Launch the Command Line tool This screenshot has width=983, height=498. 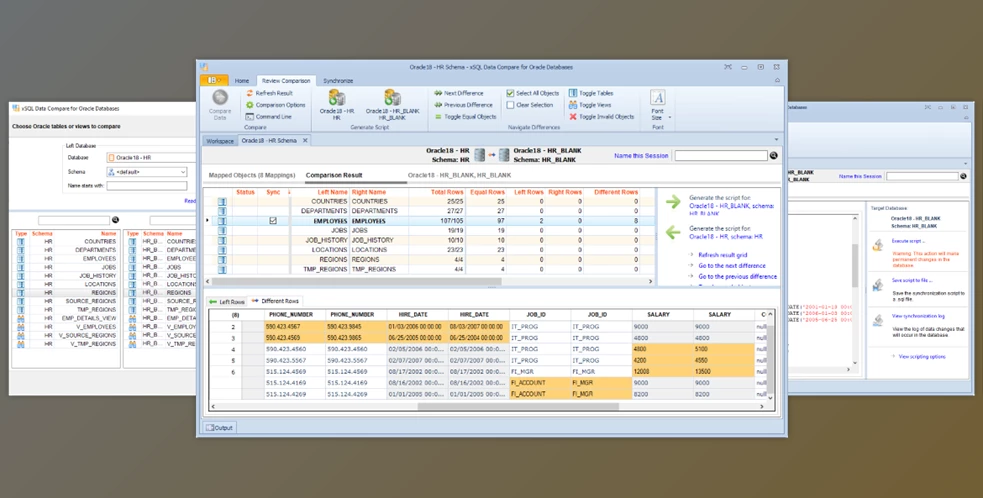tap(268, 117)
